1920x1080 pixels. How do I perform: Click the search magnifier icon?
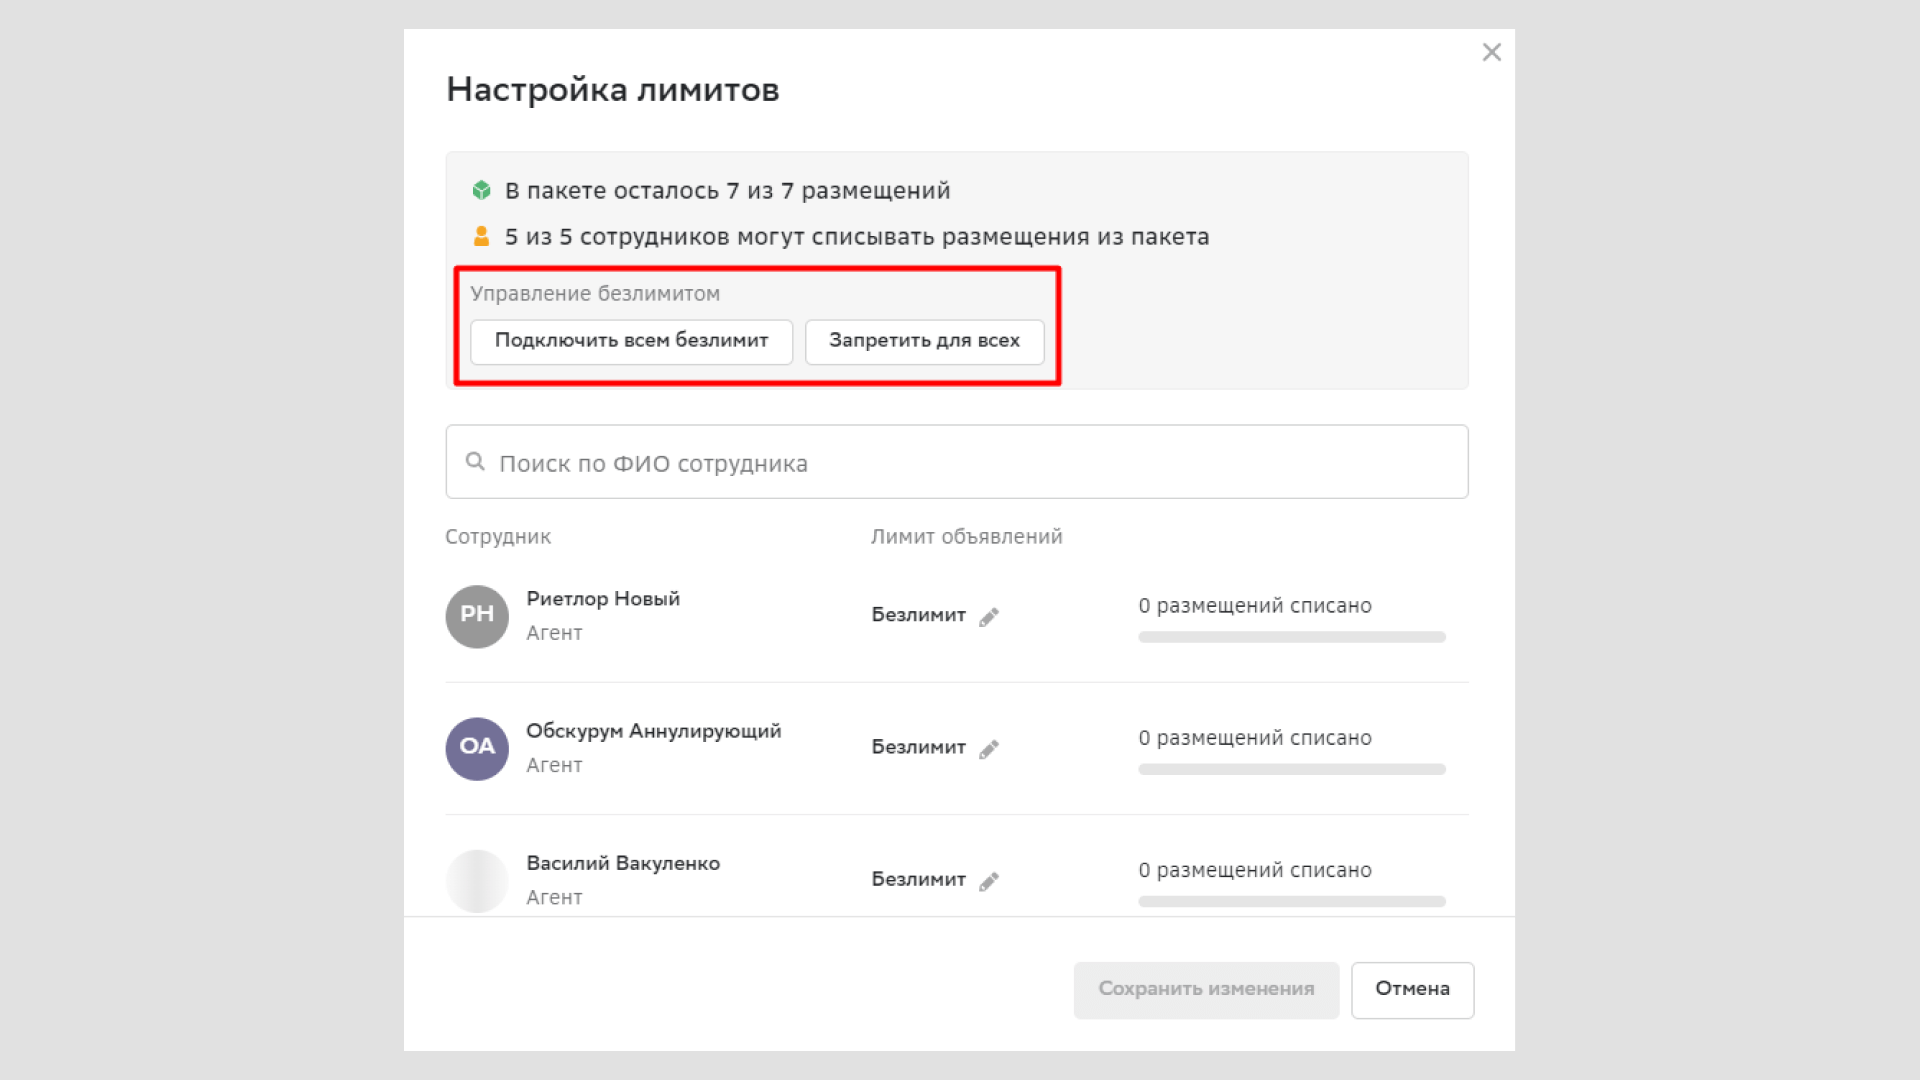coord(475,461)
